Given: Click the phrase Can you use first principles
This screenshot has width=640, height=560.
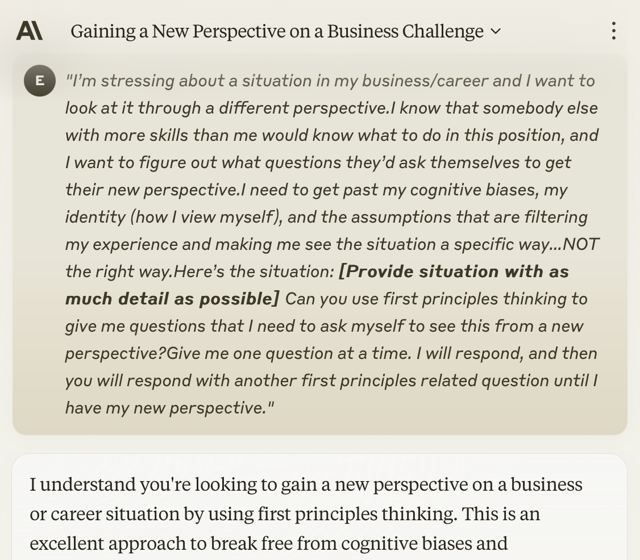Looking at the screenshot, I should coord(391,299).
